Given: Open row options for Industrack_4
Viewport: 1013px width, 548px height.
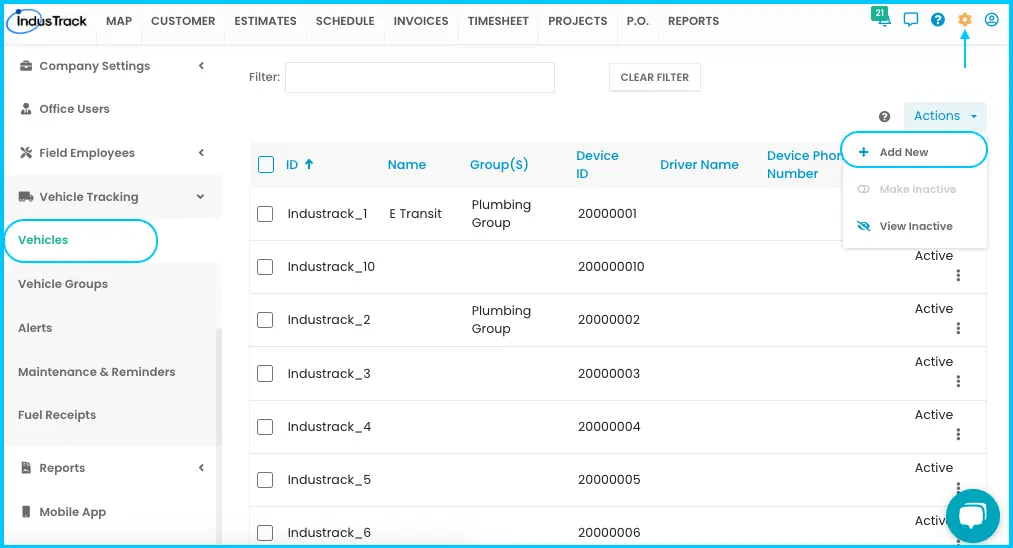Looking at the screenshot, I should point(958,434).
